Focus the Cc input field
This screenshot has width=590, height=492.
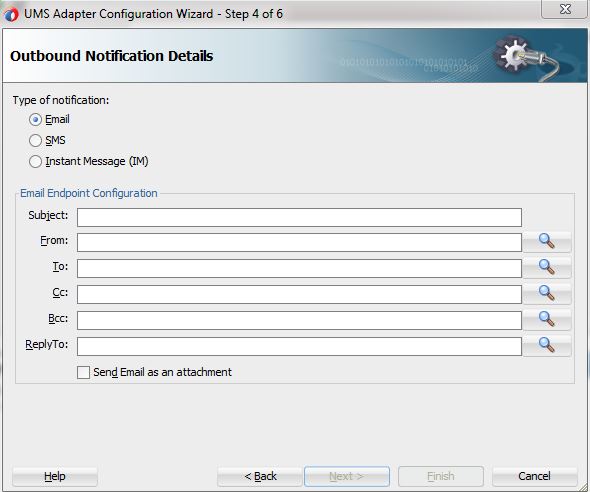[299, 295]
